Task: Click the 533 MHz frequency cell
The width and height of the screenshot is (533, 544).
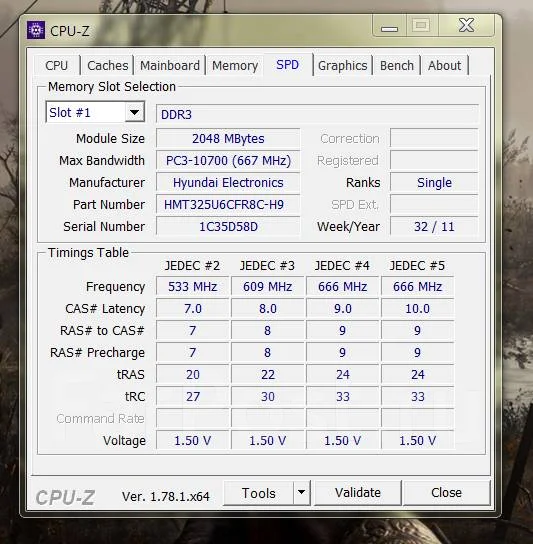Action: [x=193, y=287]
